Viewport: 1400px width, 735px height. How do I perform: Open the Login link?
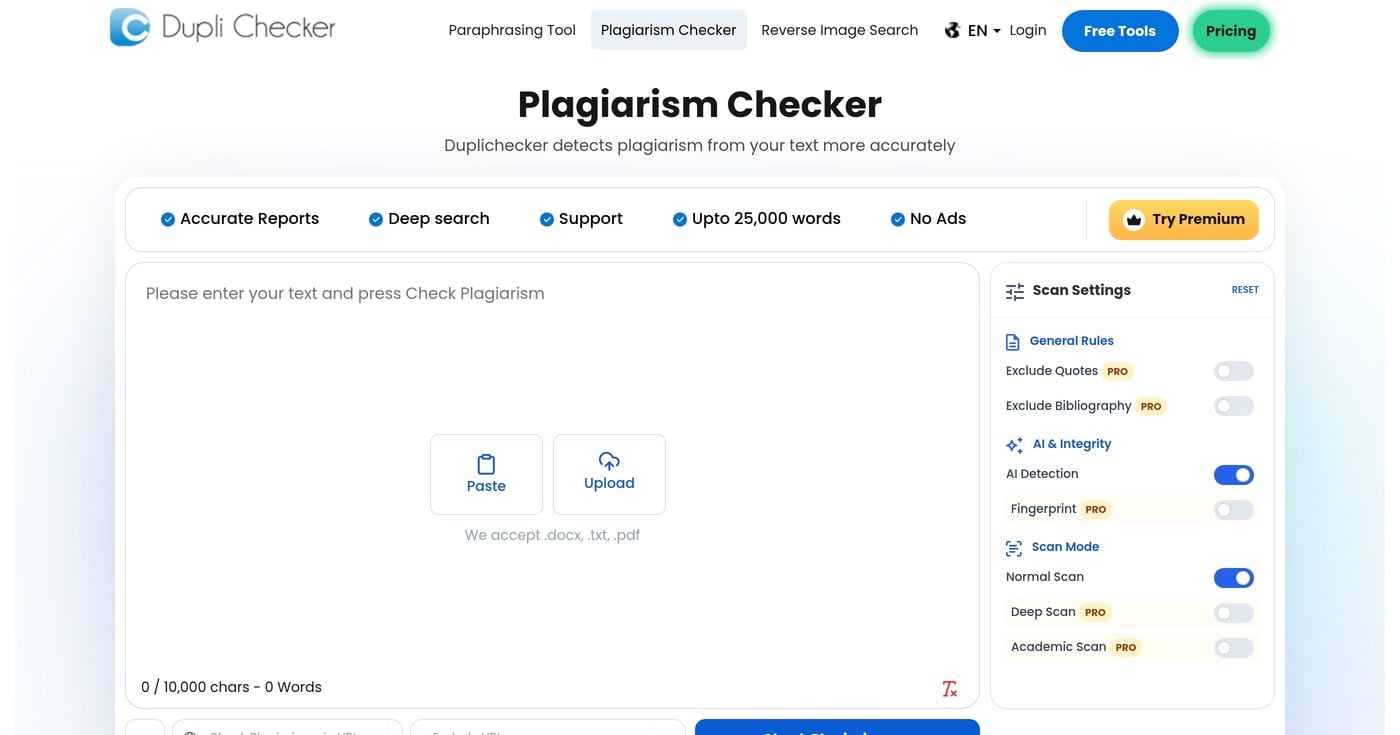(x=1027, y=30)
